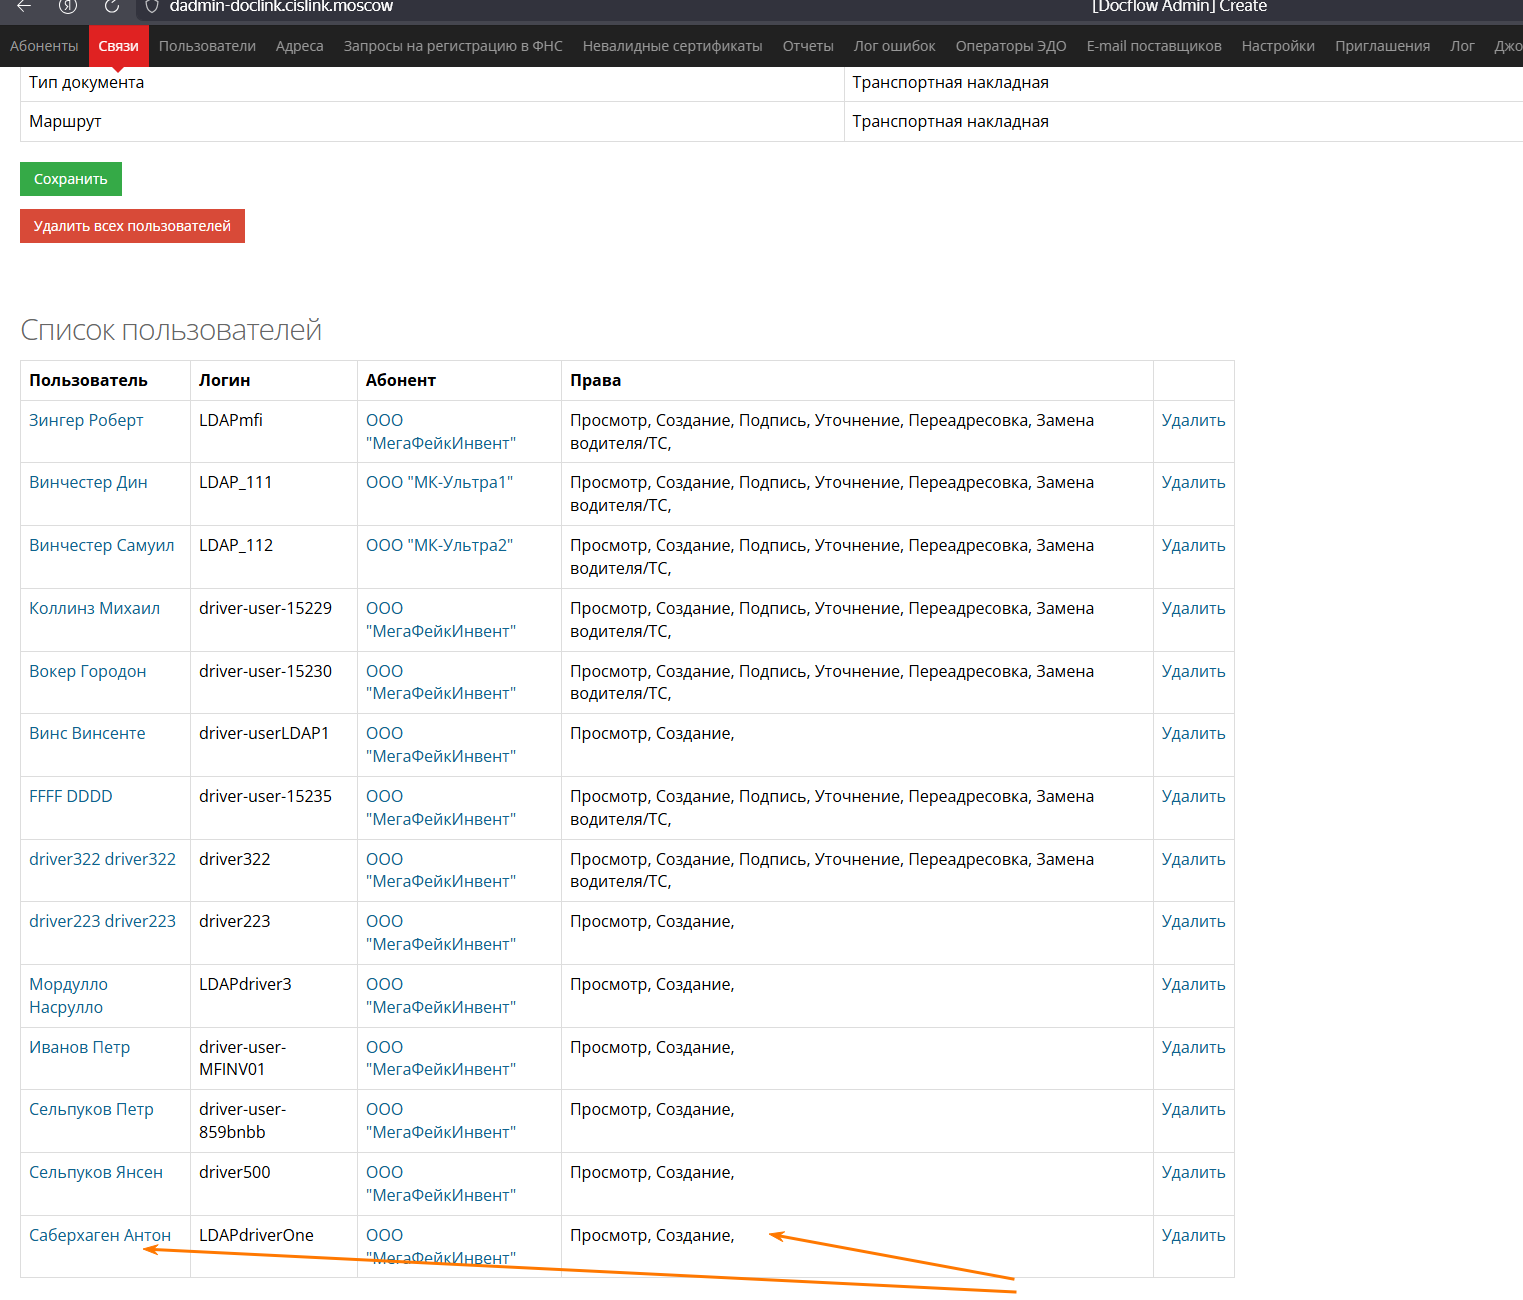The image size is (1523, 1300).
Task: Open user driver322 driver322
Action: point(102,859)
